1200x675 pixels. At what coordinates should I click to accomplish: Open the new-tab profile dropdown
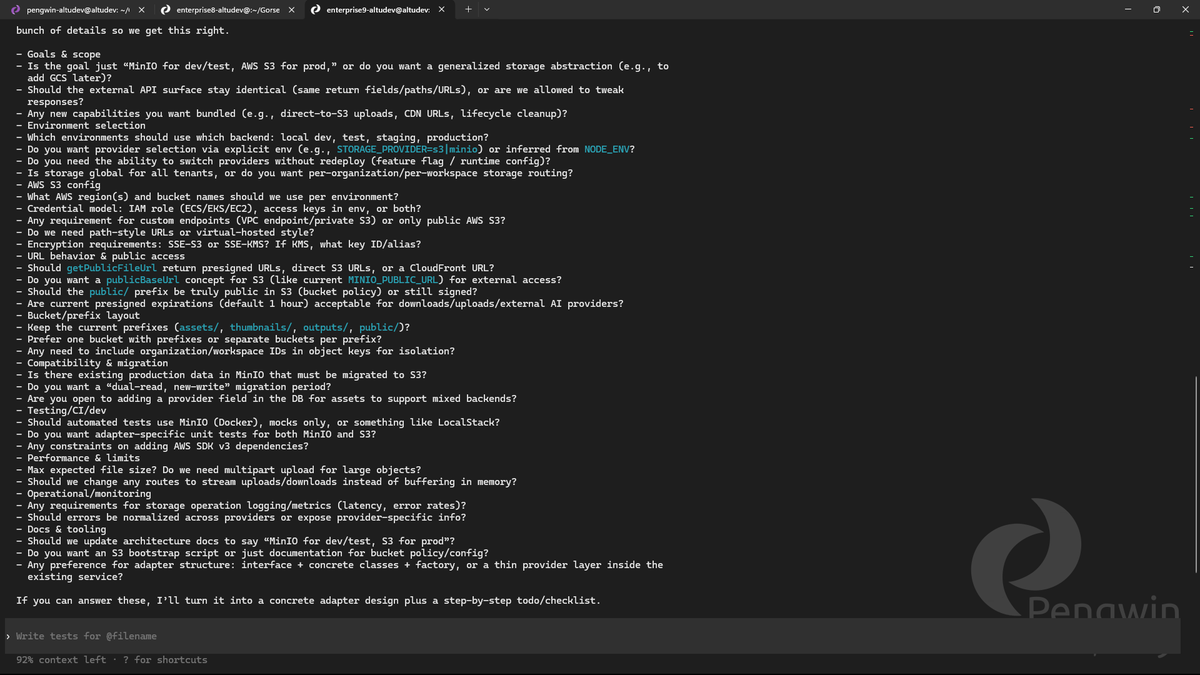click(487, 9)
